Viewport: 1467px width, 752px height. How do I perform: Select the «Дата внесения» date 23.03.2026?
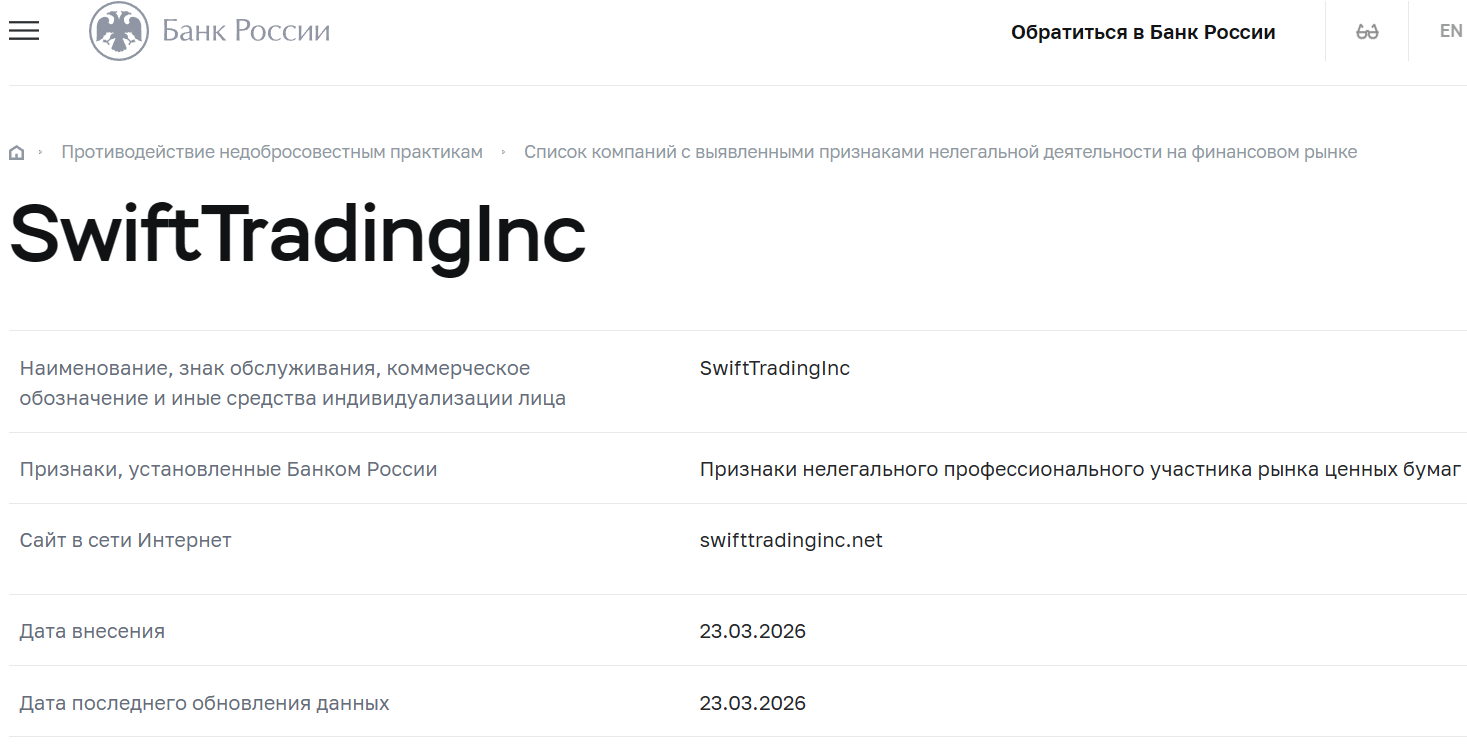point(753,630)
